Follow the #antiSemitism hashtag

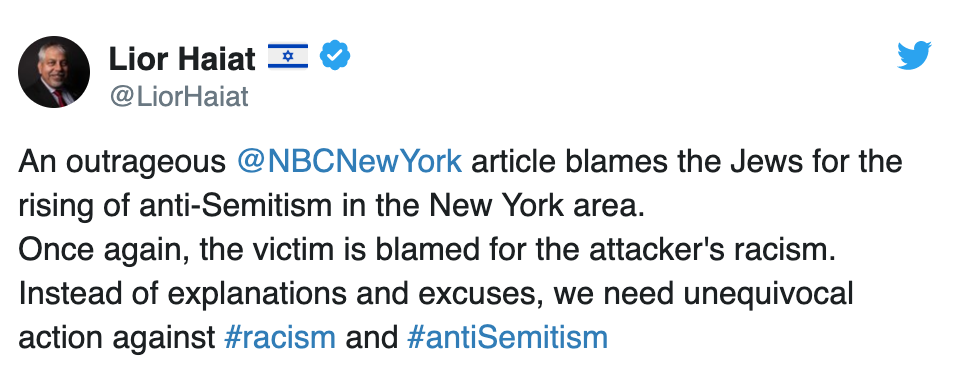coord(508,338)
